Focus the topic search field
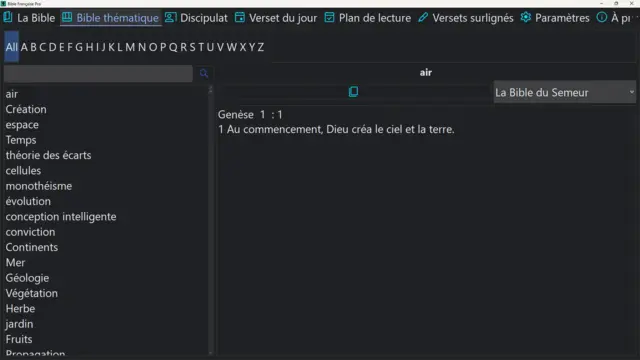 coord(98,74)
